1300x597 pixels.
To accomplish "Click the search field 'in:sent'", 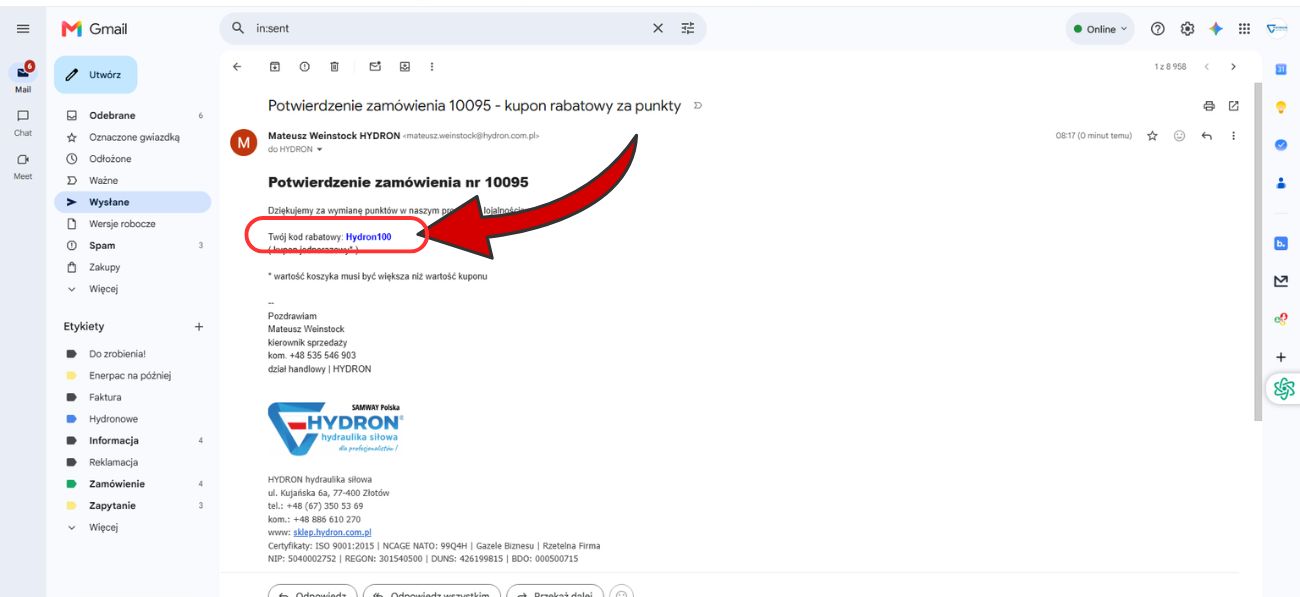I will [x=450, y=29].
